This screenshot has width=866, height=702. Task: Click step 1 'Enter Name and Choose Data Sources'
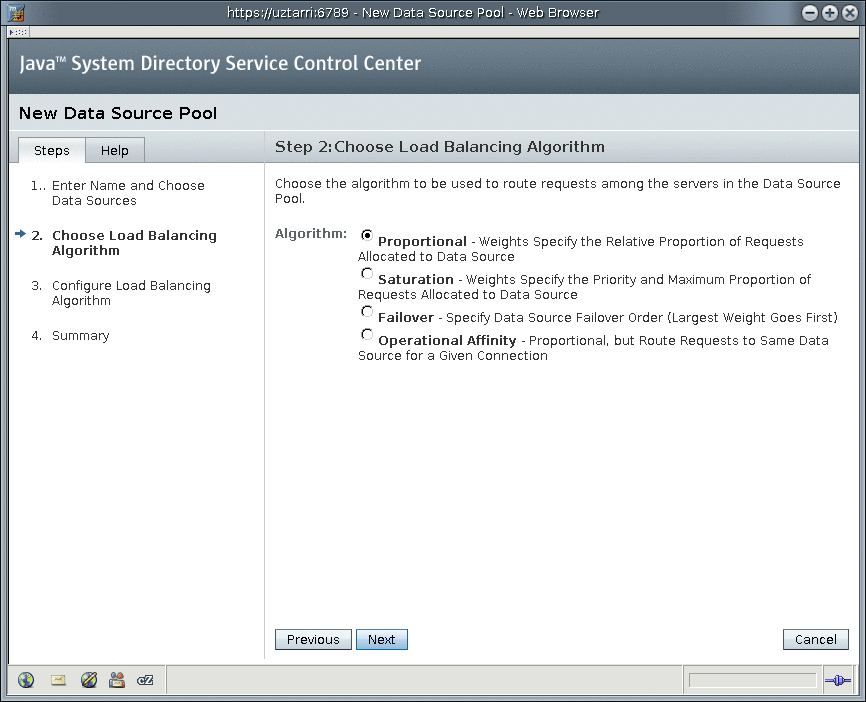tap(128, 193)
